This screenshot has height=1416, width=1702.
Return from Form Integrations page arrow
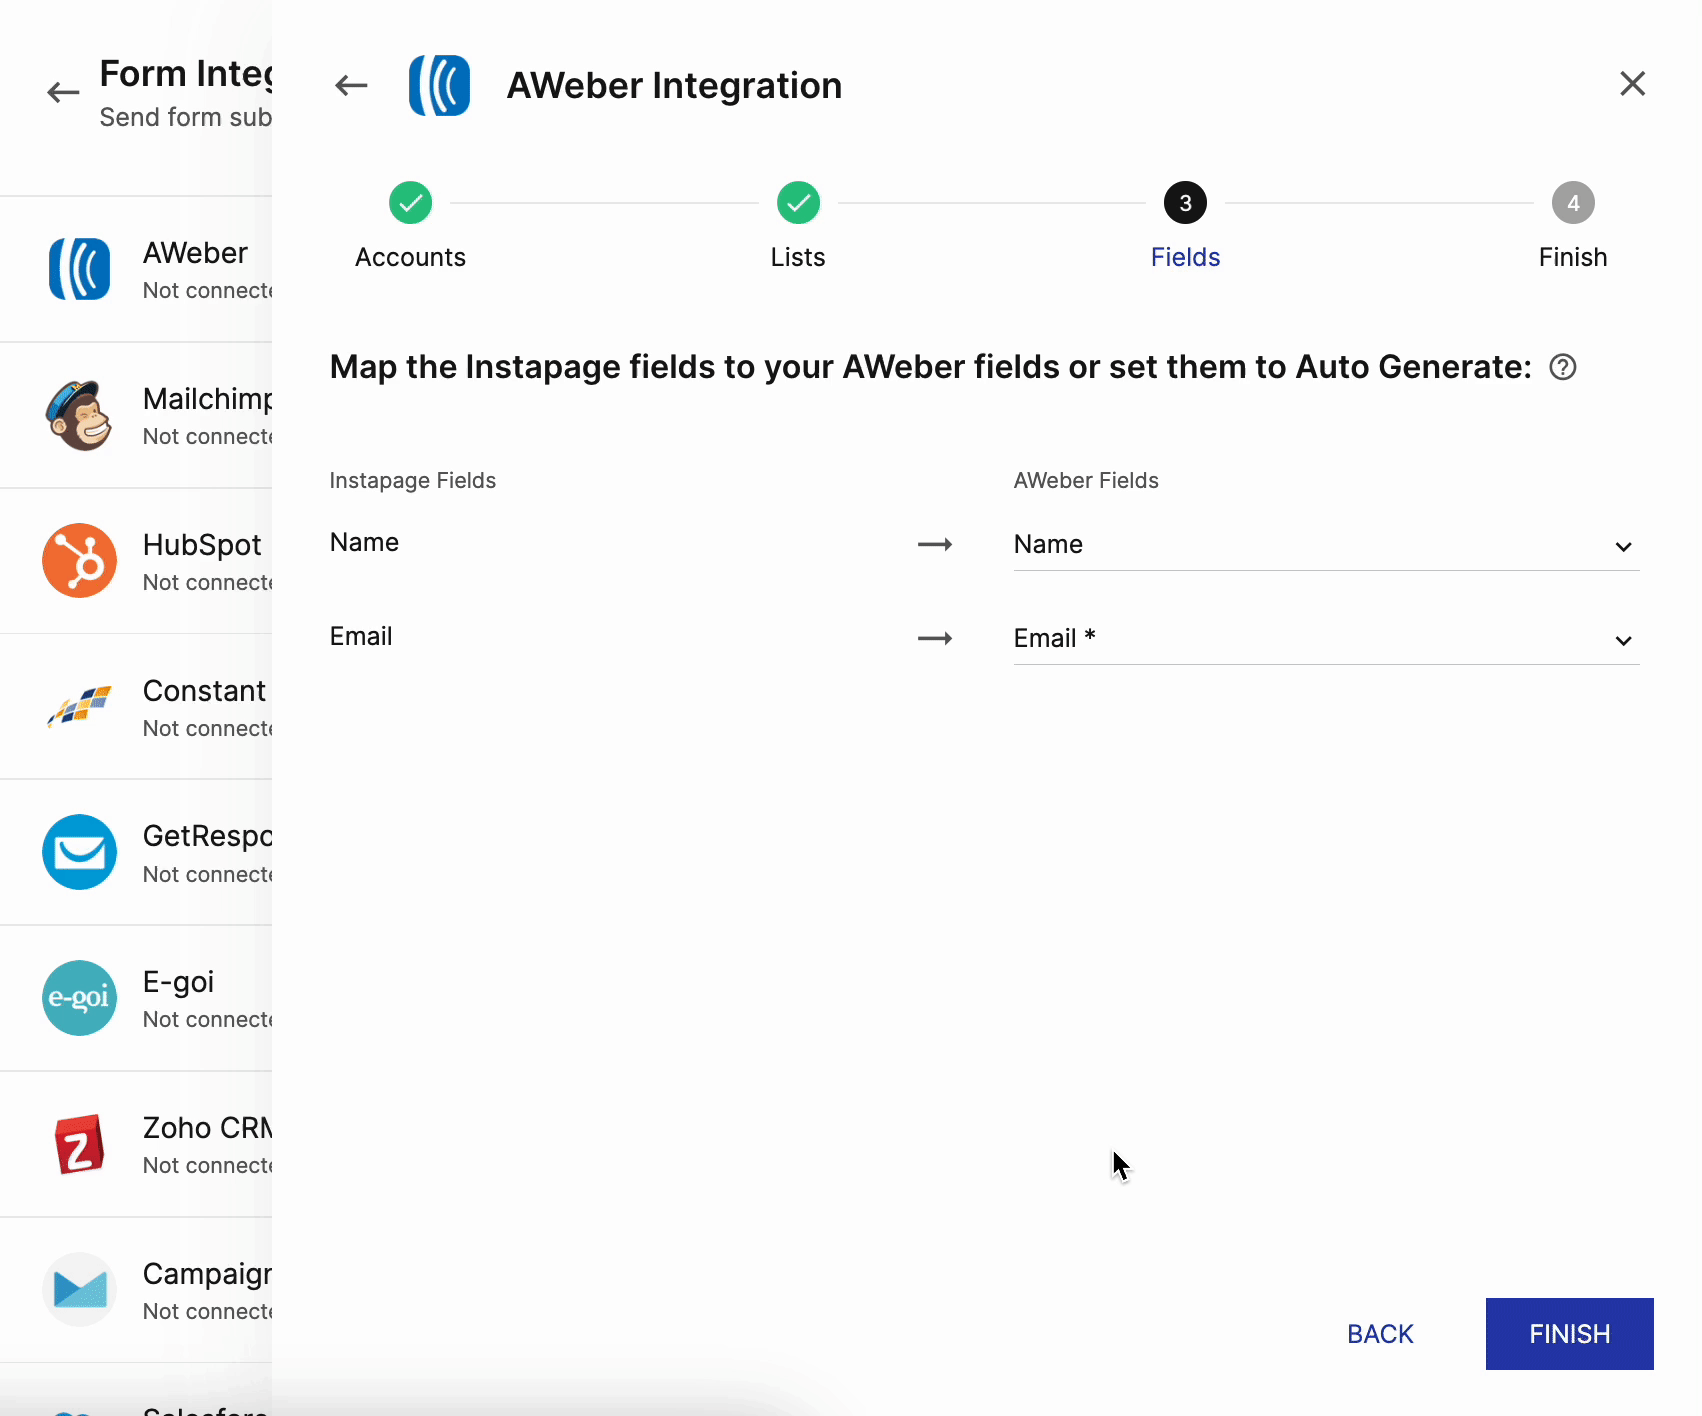[63, 93]
